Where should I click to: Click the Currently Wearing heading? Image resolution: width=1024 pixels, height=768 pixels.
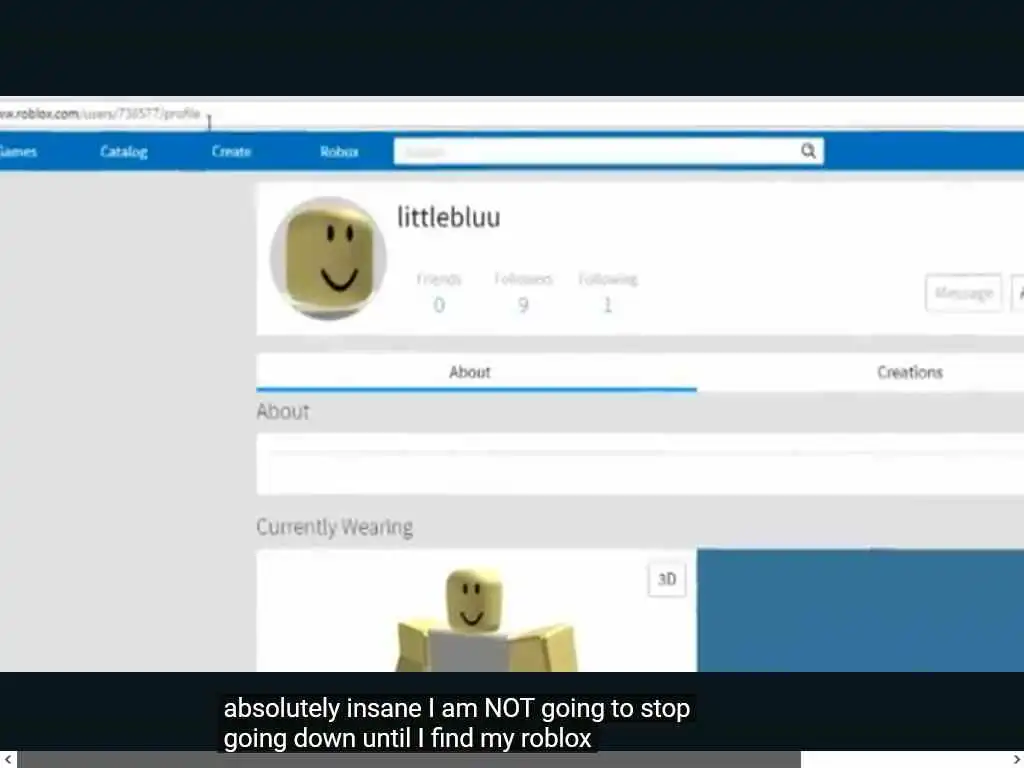point(334,526)
